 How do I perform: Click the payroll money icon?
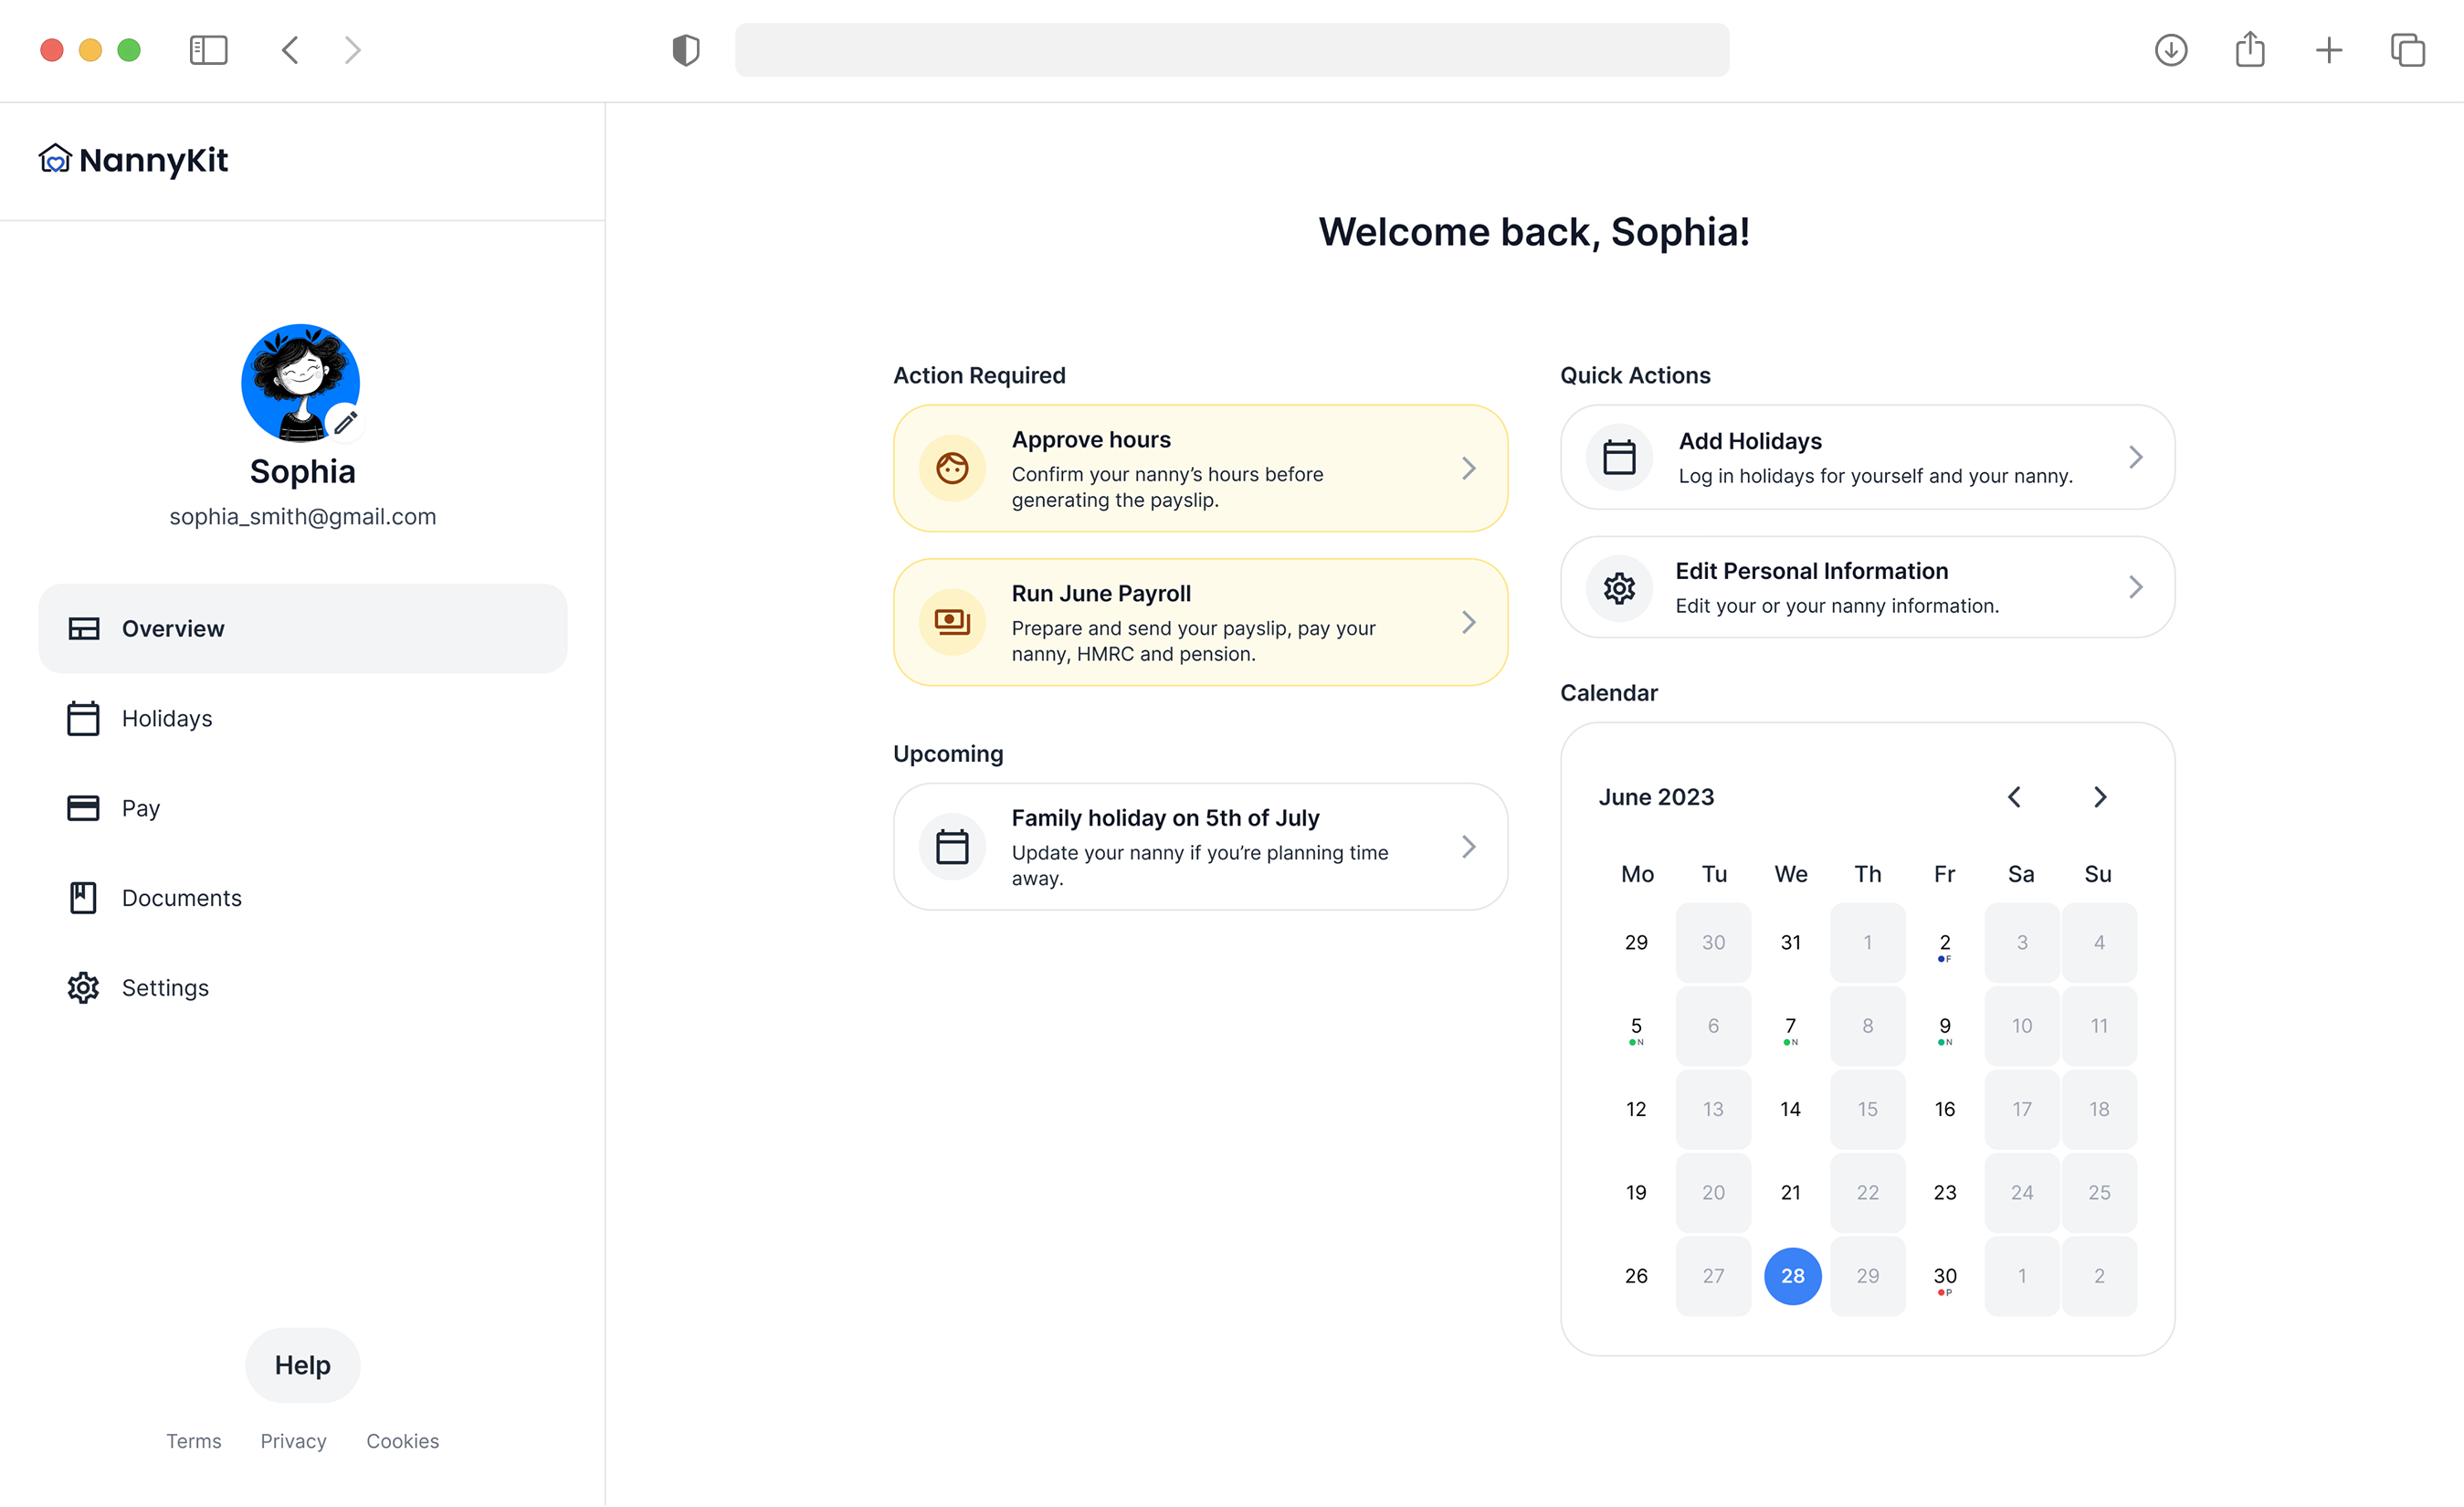click(x=951, y=622)
